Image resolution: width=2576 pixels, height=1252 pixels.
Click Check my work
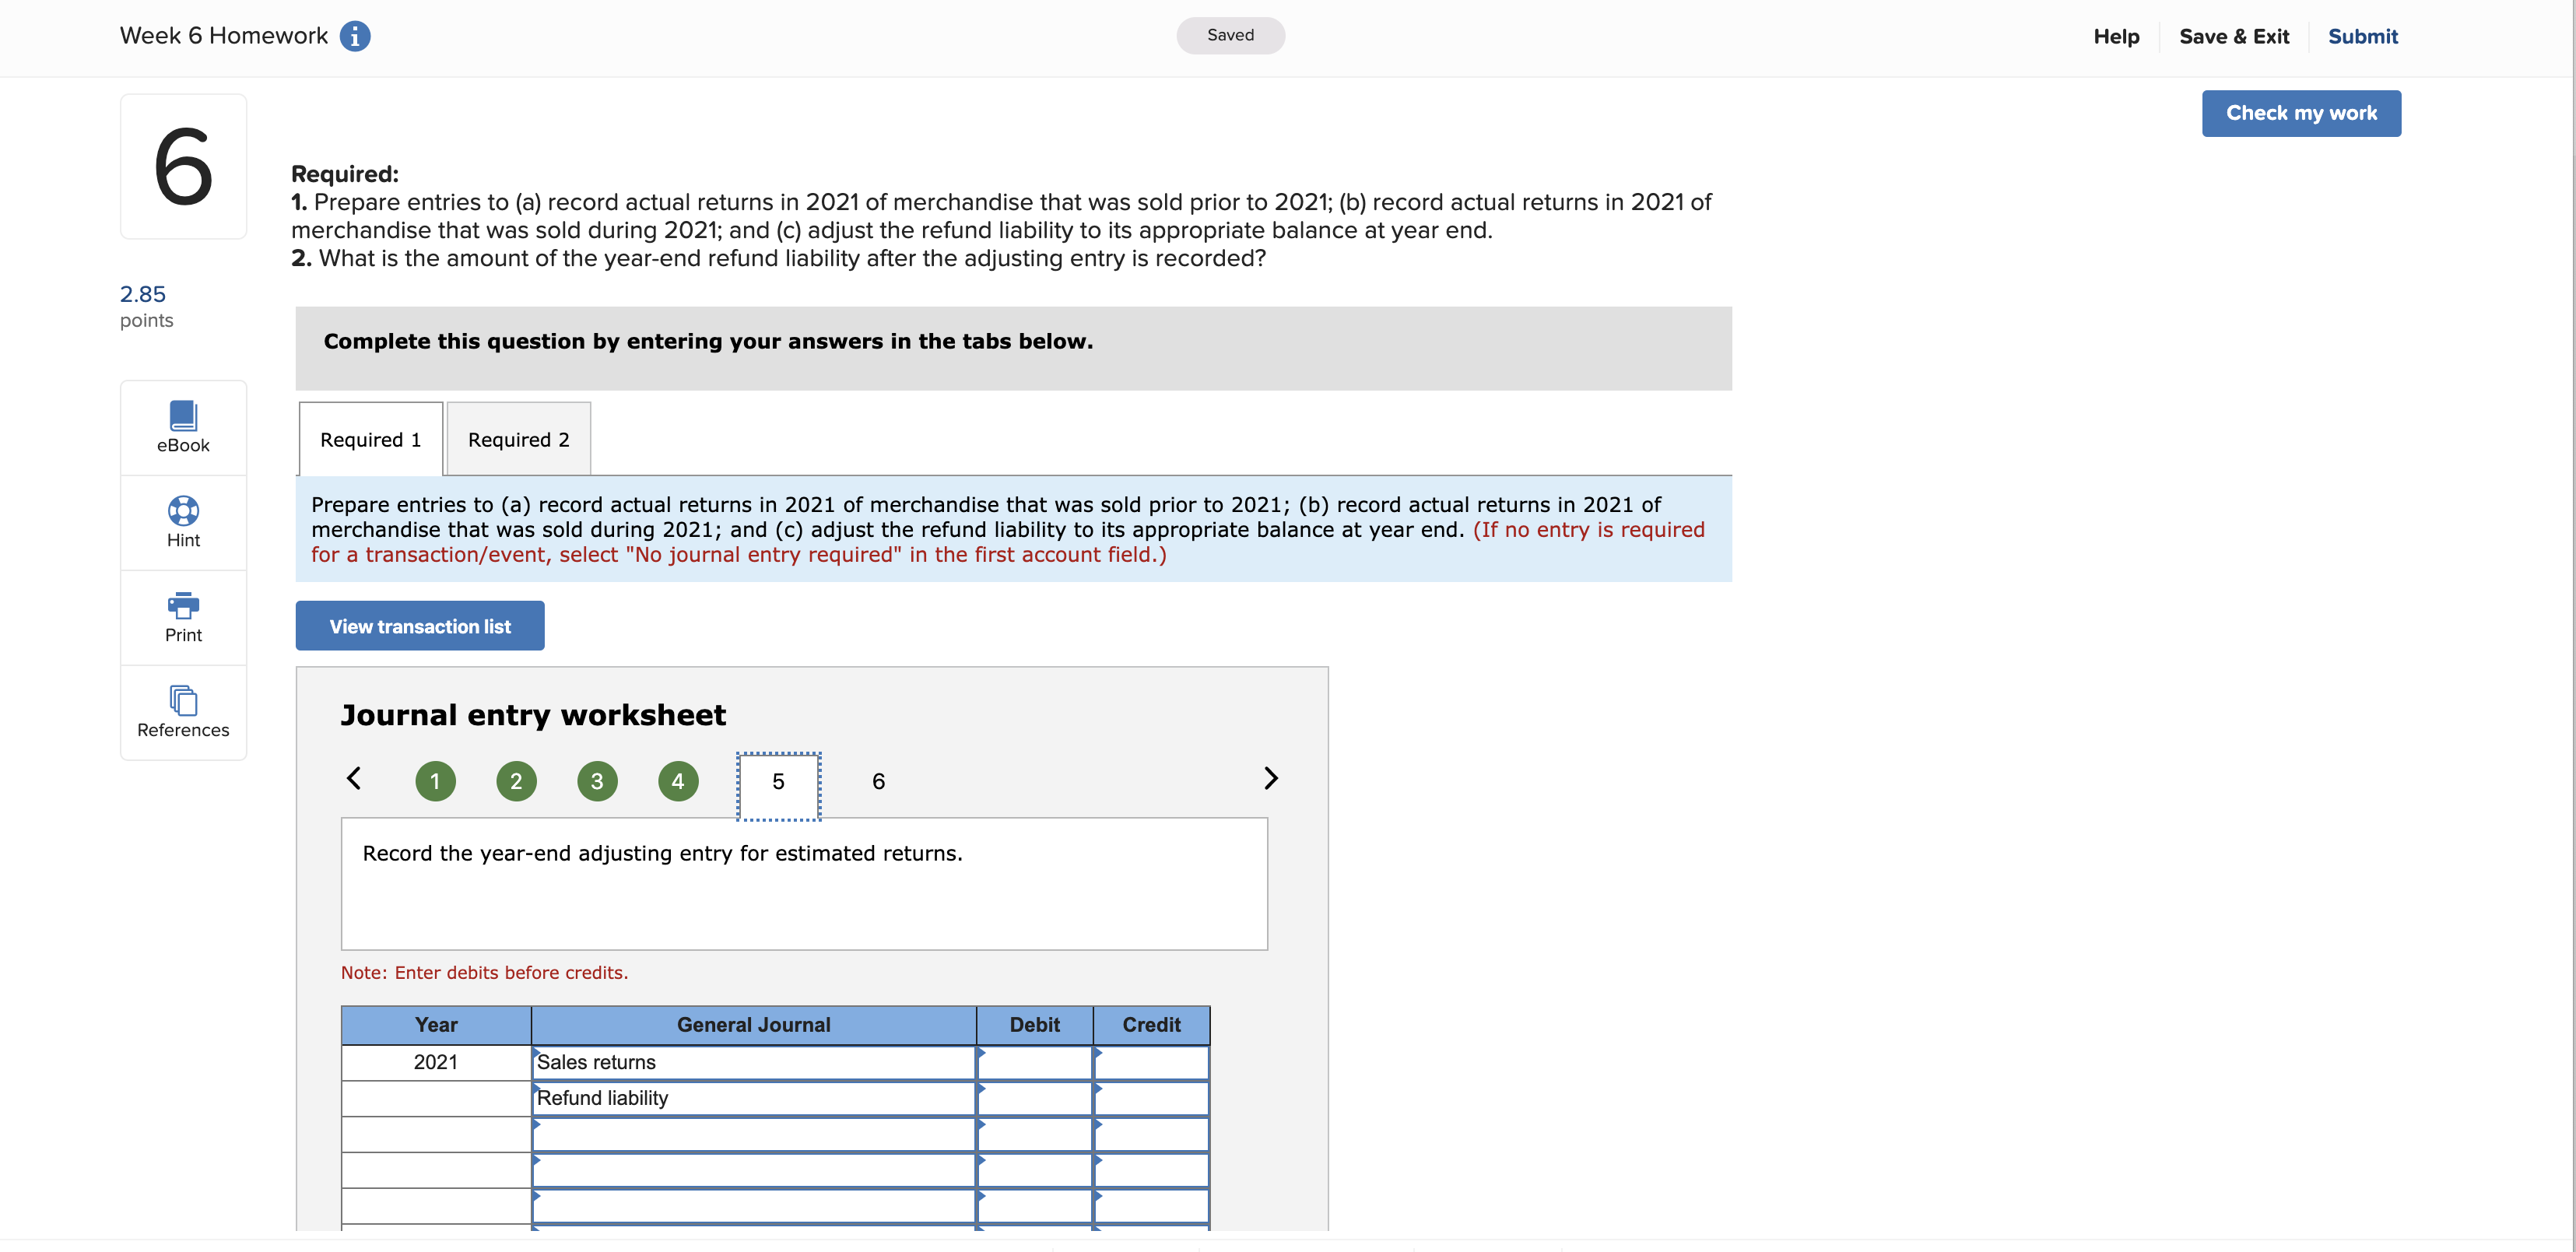pyautogui.click(x=2301, y=113)
